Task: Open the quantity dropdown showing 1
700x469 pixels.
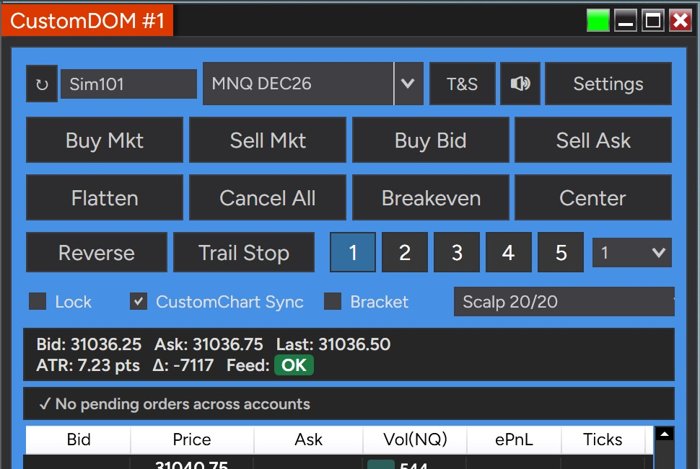Action: coord(632,253)
